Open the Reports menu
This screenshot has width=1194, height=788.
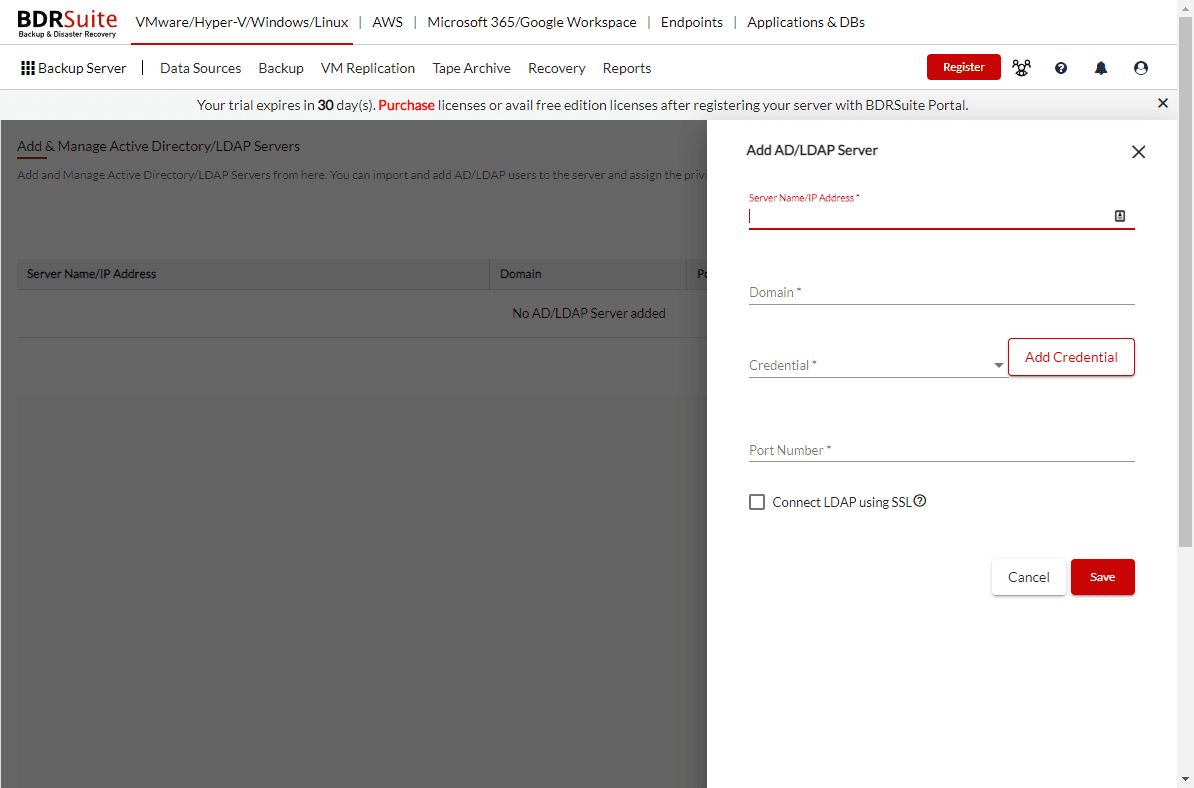pyautogui.click(x=627, y=68)
